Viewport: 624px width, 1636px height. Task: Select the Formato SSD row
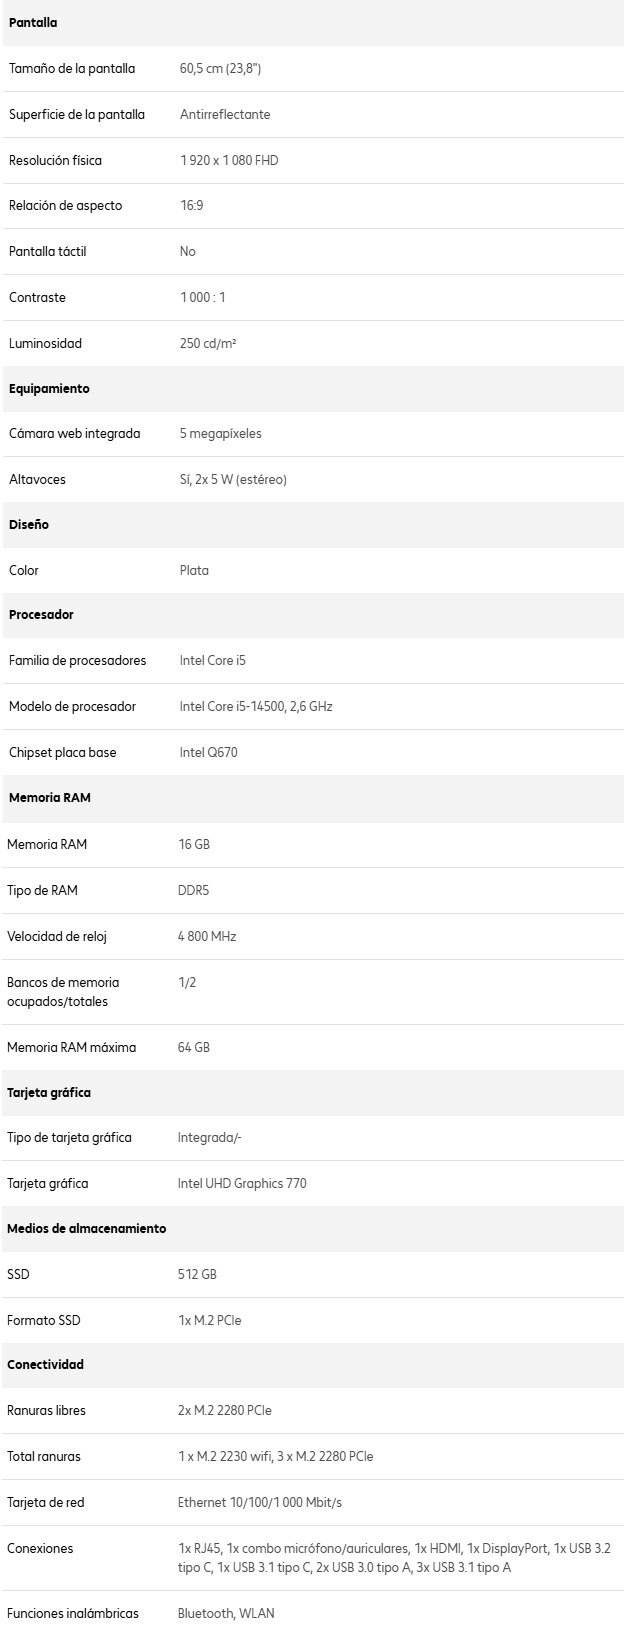point(312,1321)
